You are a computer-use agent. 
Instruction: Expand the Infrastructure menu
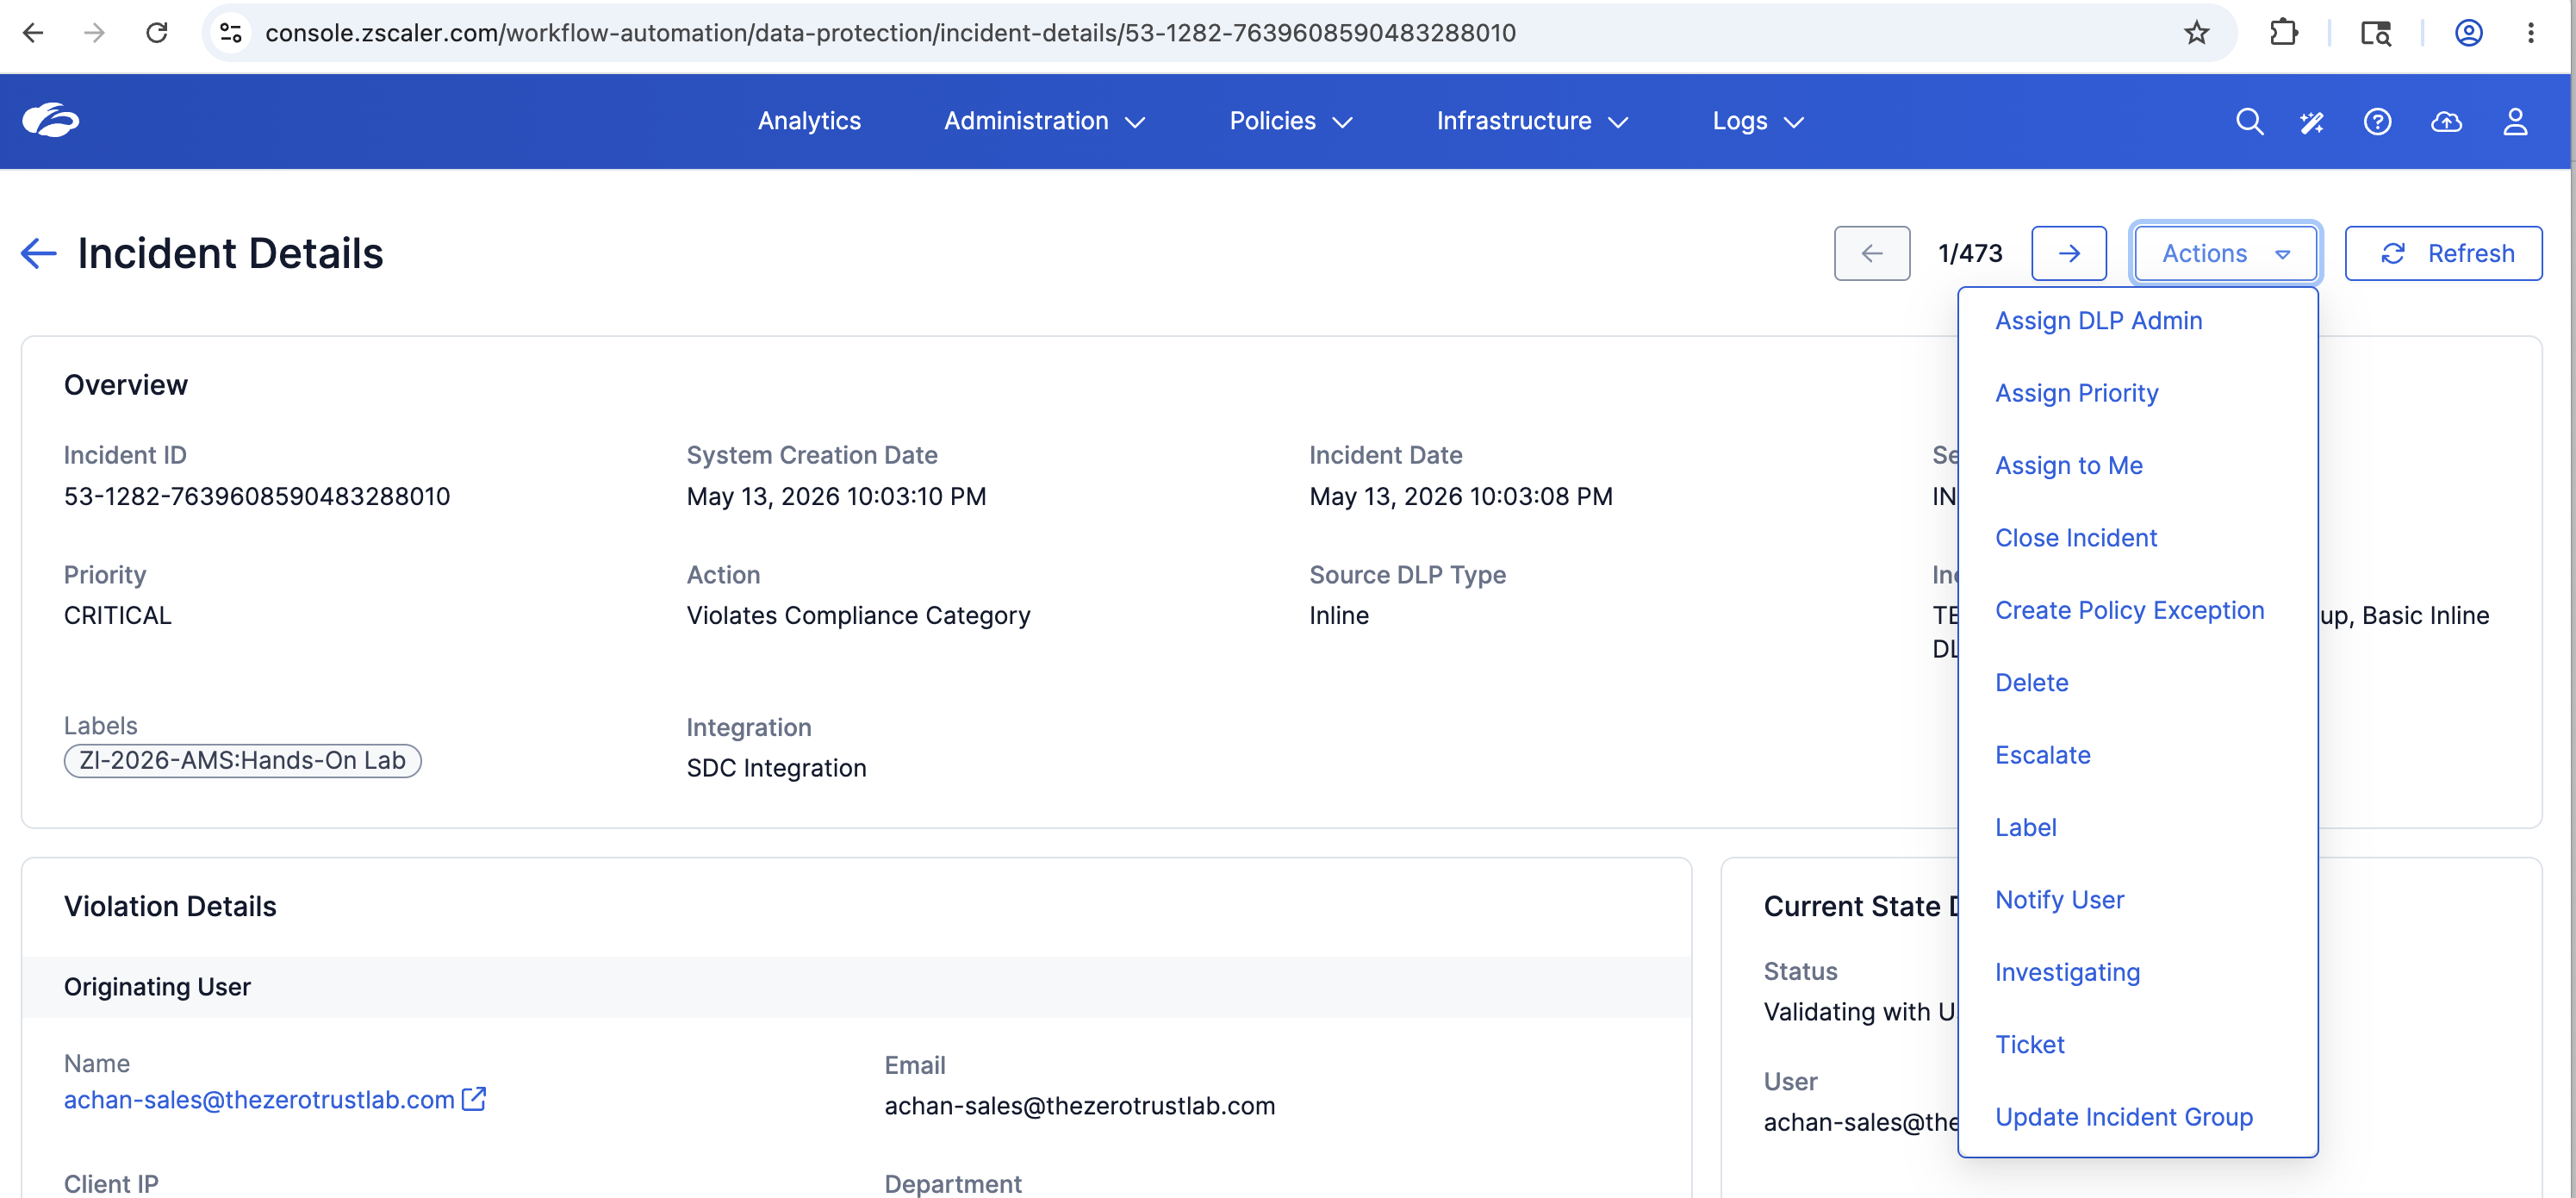point(1532,121)
